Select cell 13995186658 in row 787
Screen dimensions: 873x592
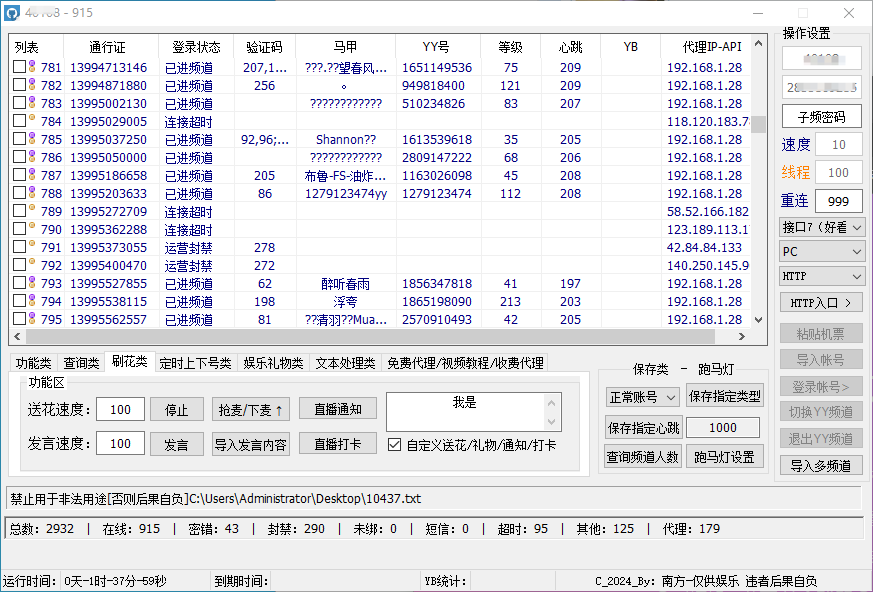pyautogui.click(x=109, y=175)
